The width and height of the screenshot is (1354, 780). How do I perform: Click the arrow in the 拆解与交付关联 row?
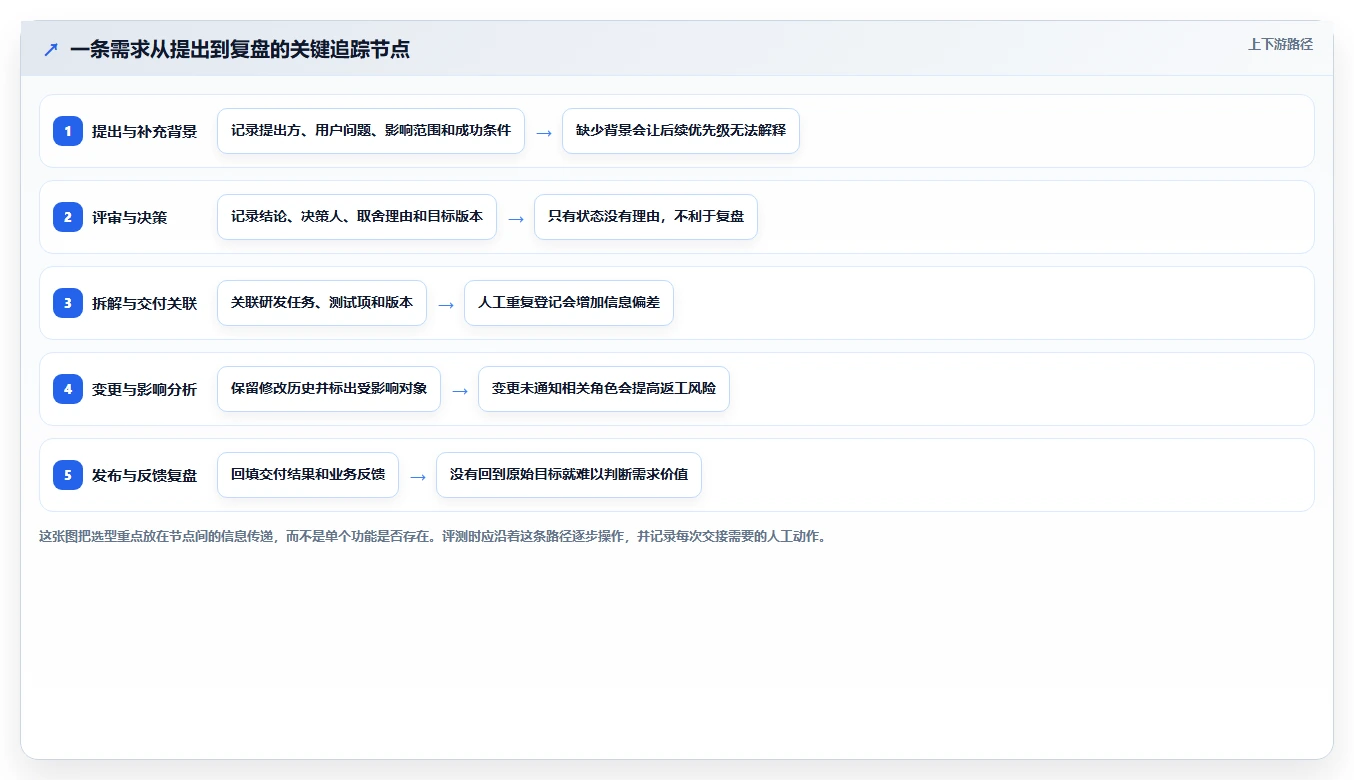[x=446, y=304]
